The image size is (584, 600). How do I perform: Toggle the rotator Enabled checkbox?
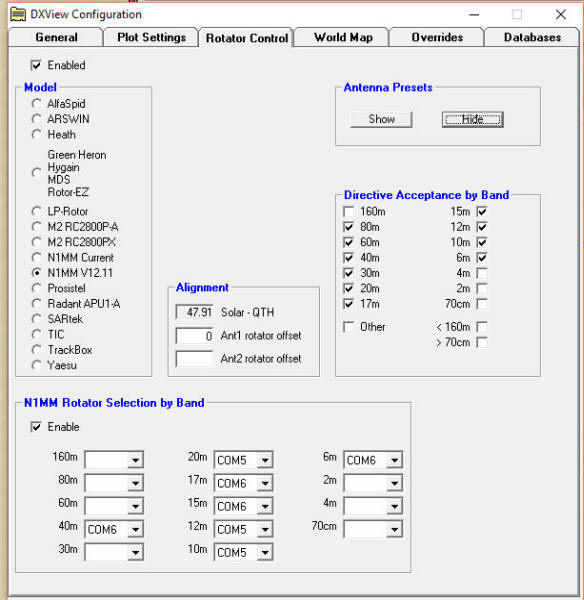[36, 65]
